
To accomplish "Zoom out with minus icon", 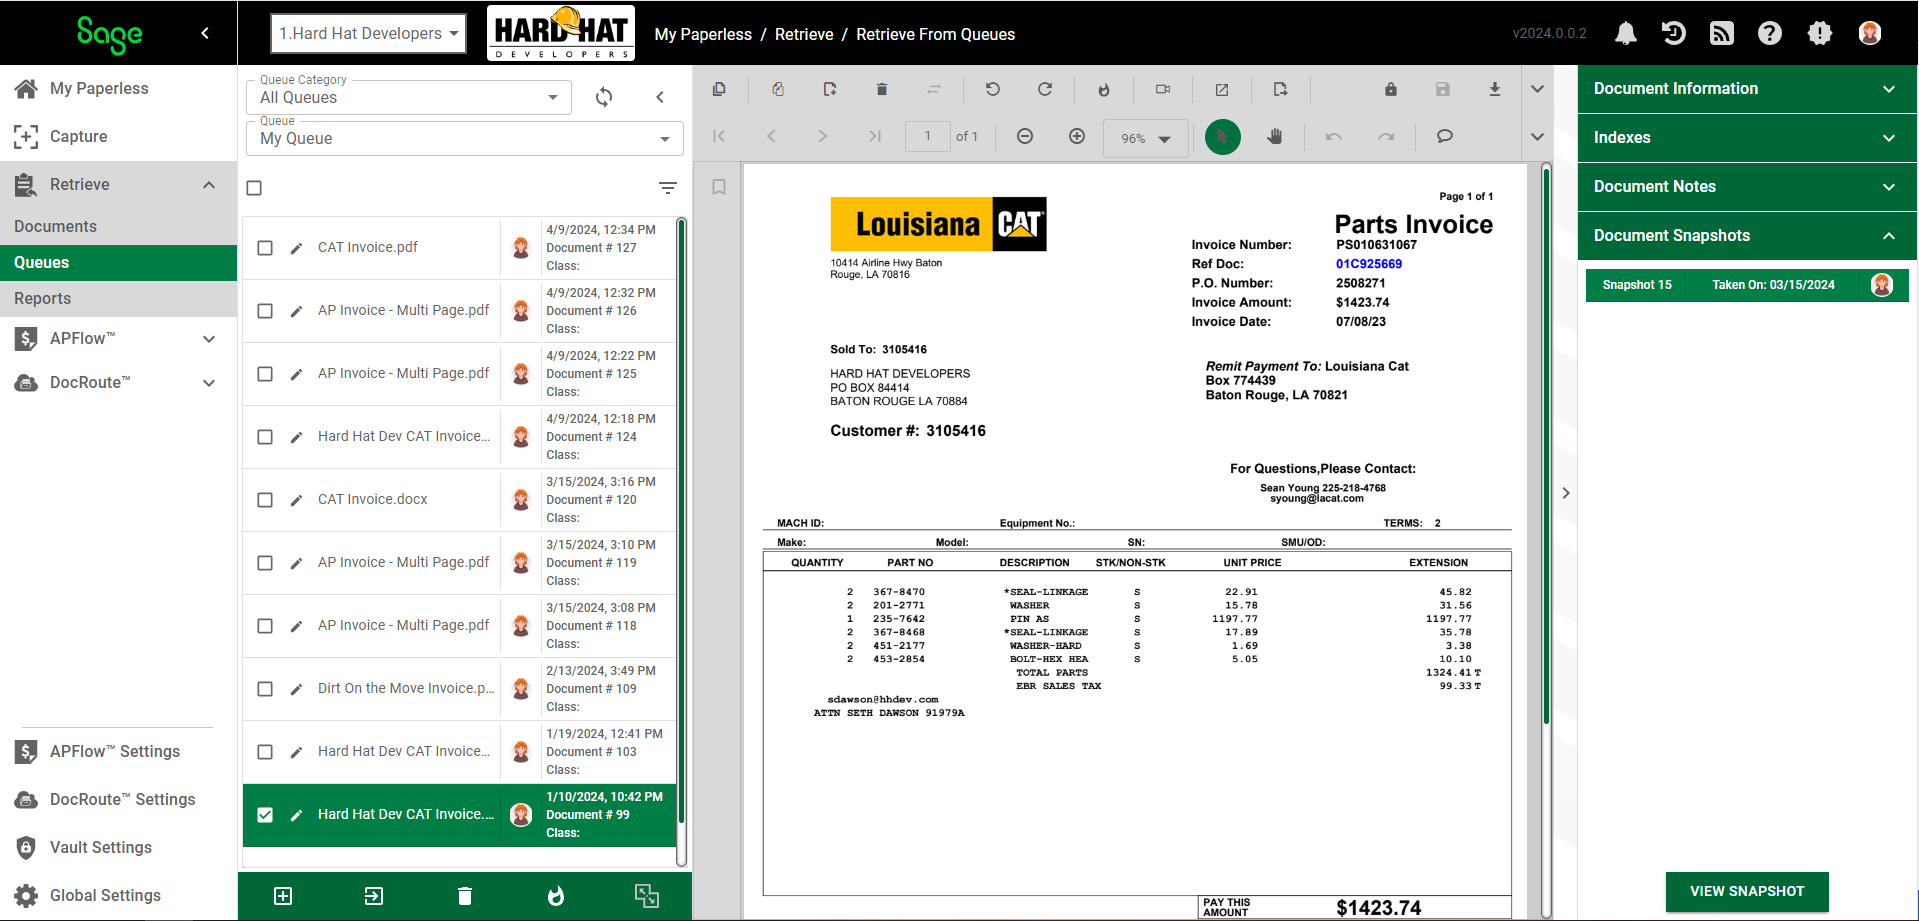I will pyautogui.click(x=1025, y=136).
